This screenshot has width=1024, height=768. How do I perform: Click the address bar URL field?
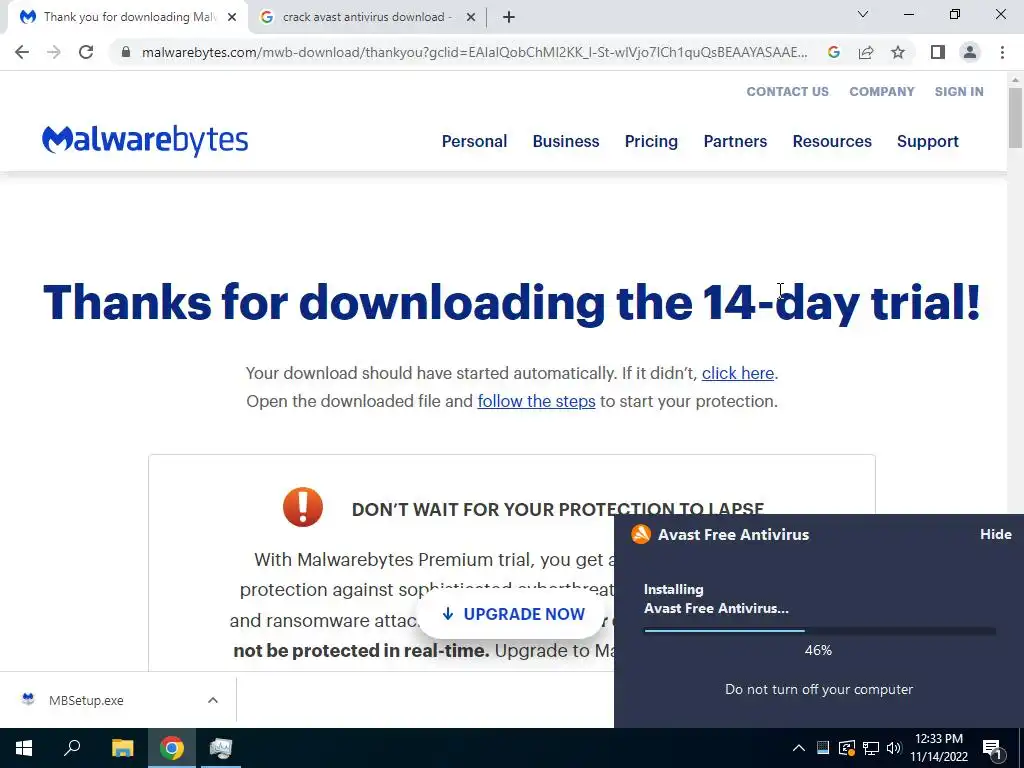pos(475,52)
